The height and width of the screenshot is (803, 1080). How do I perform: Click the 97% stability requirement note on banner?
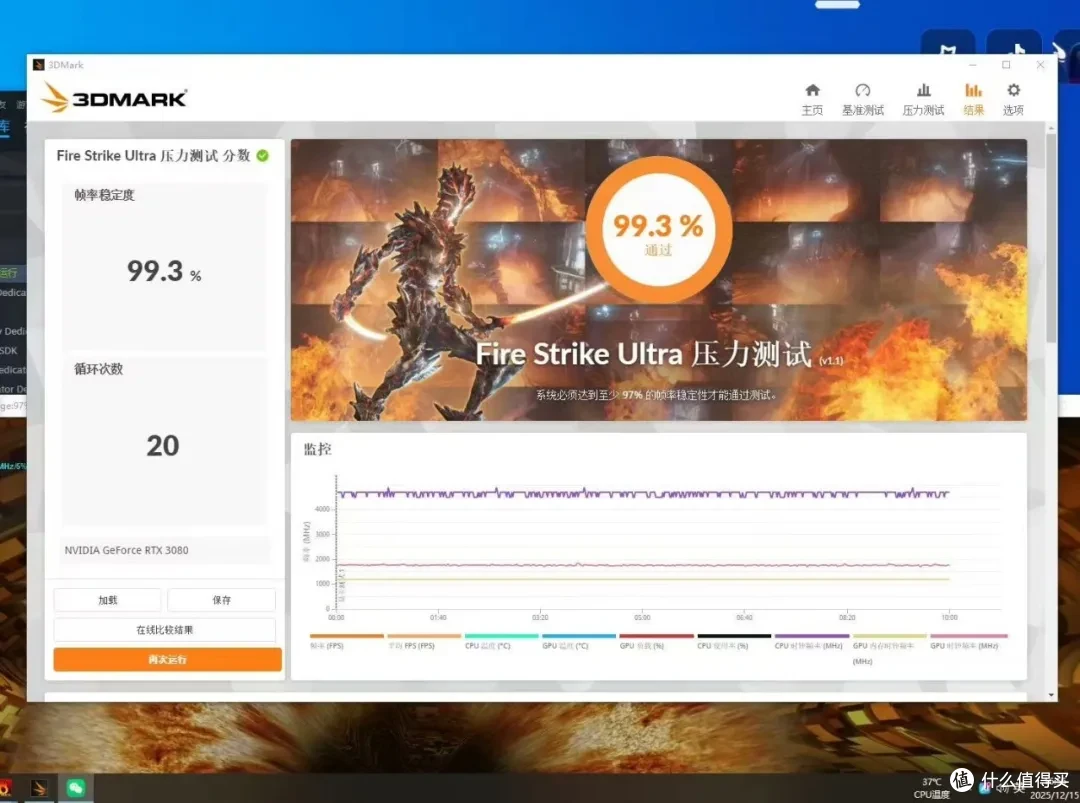click(x=657, y=395)
